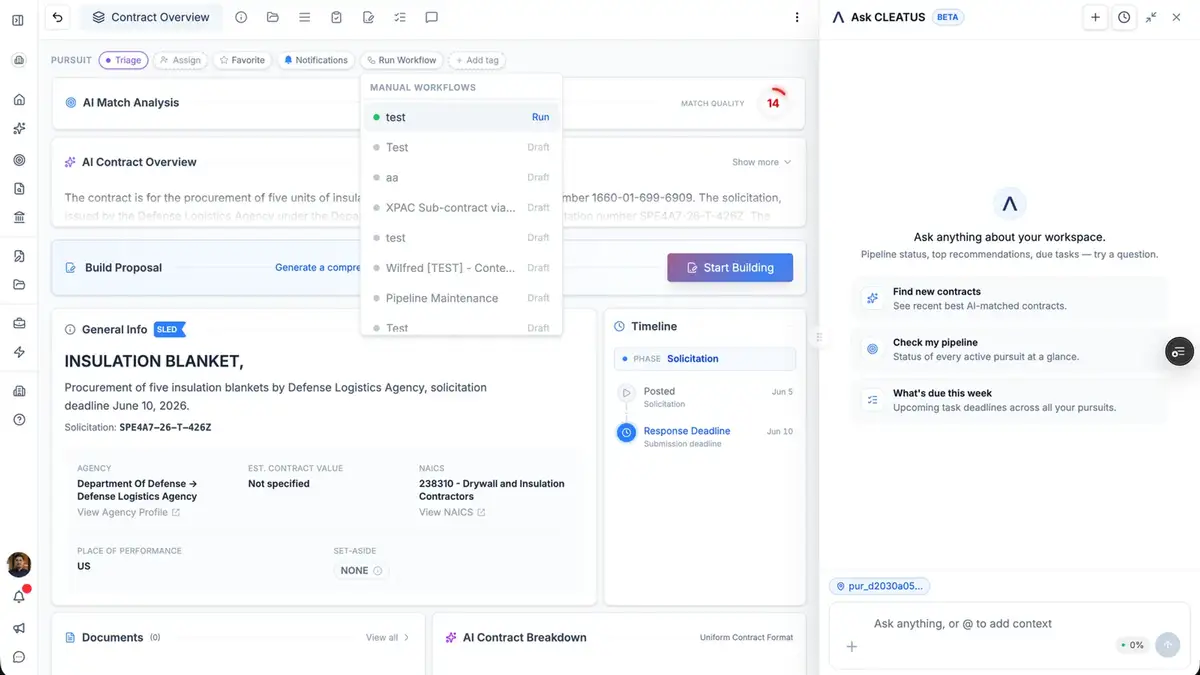Open the info circle icon tab in header
Viewport: 1200px width, 675px height.
coord(241,17)
